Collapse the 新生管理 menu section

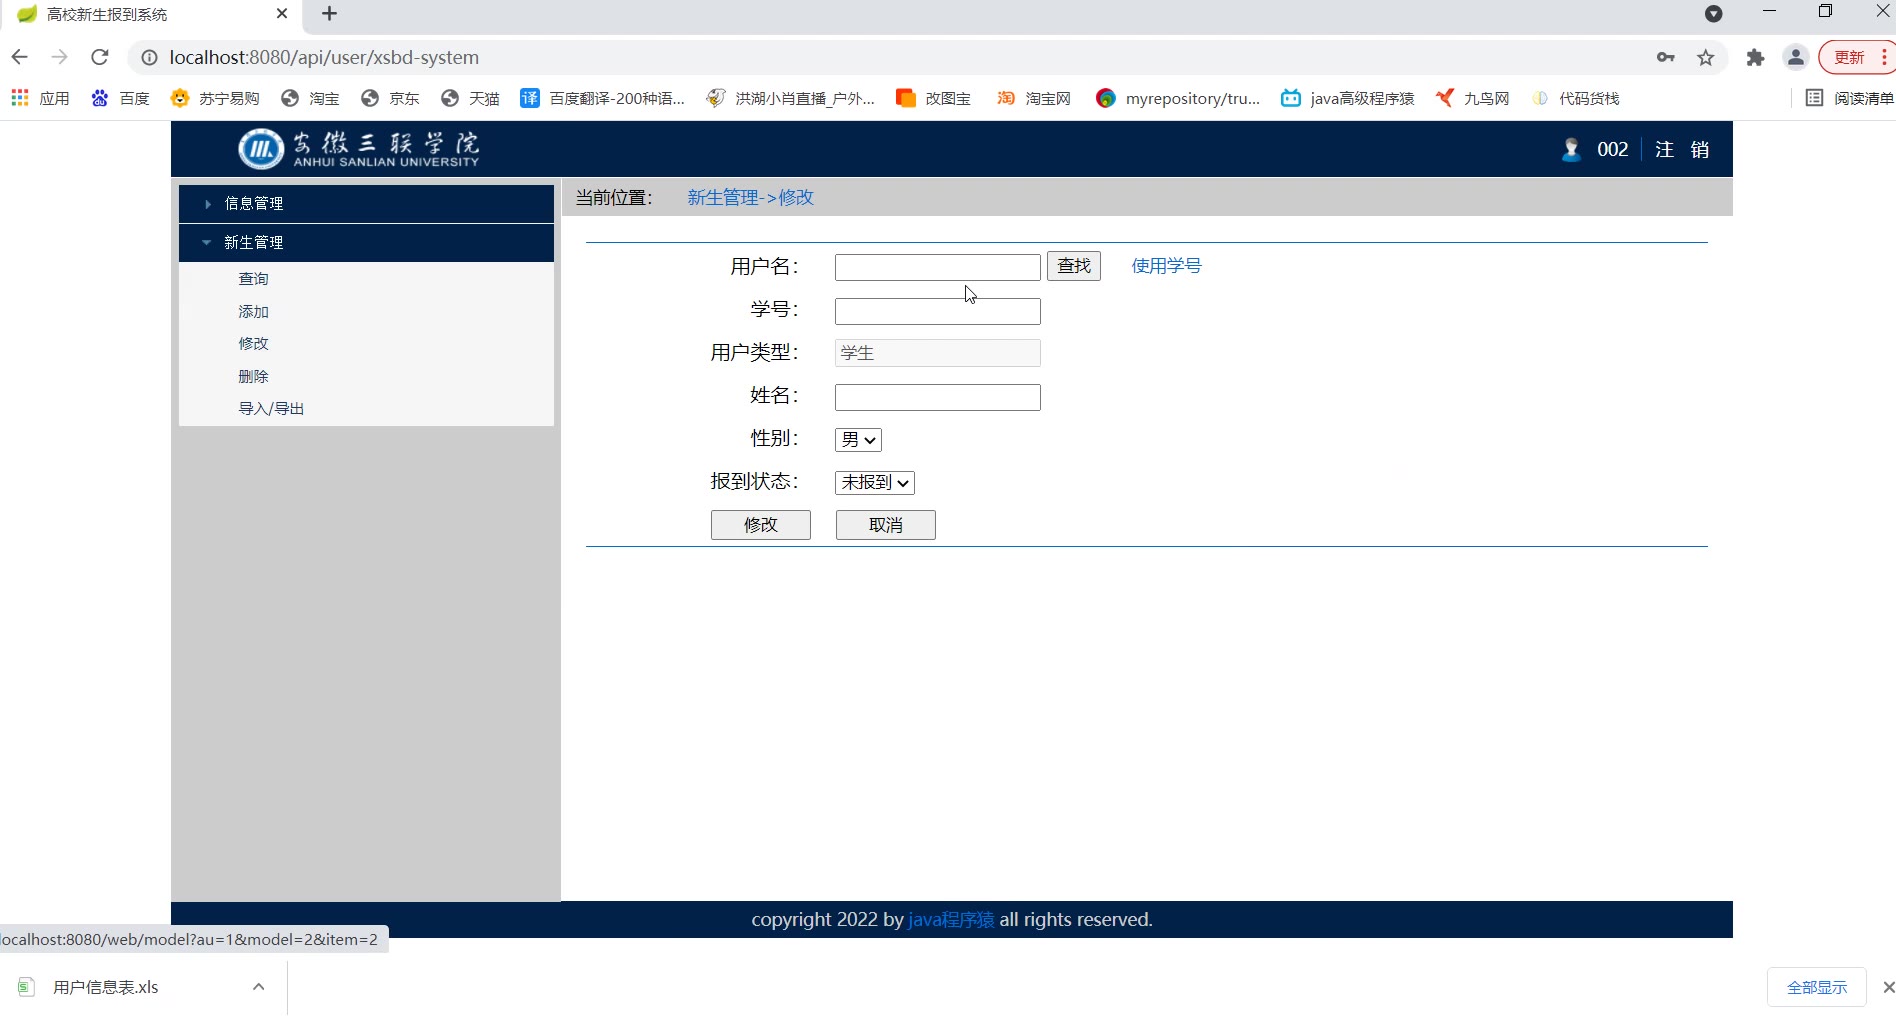tap(366, 242)
